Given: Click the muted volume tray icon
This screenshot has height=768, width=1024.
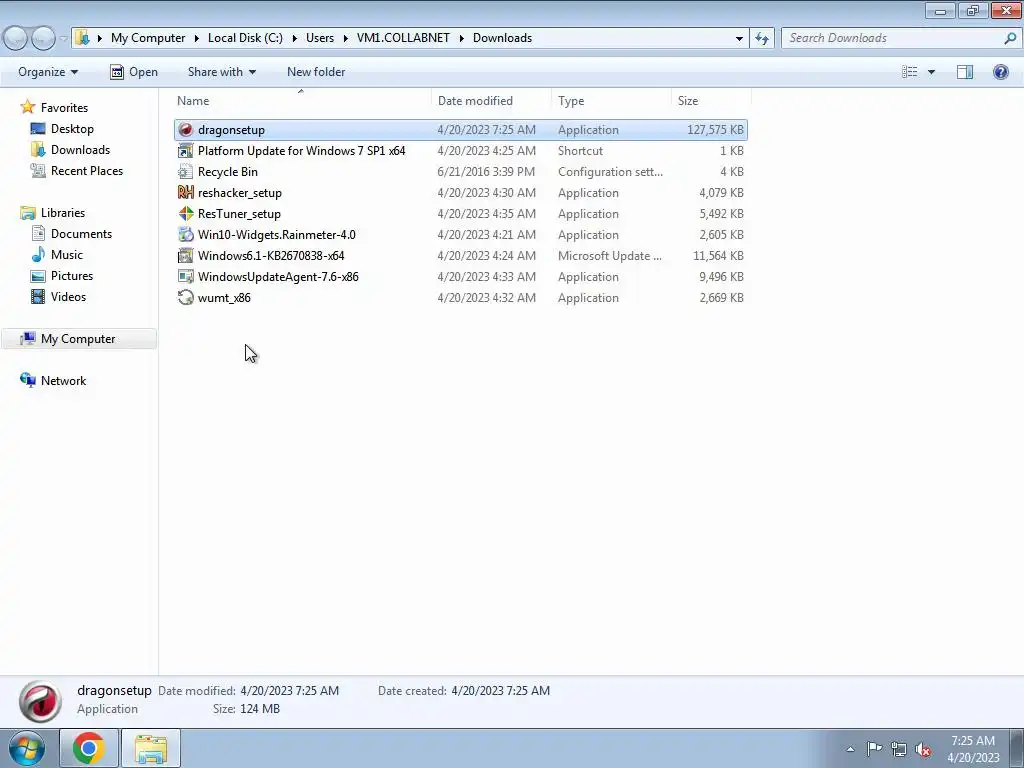Looking at the screenshot, I should pos(923,749).
